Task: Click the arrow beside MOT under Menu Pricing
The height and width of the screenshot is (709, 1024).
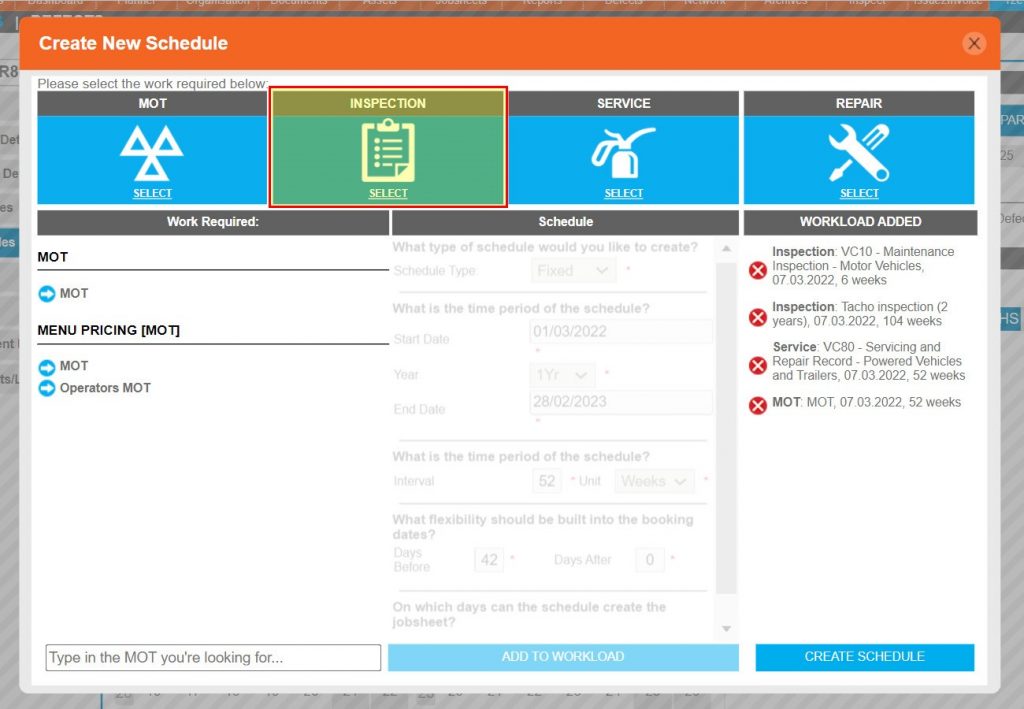Action: pyautogui.click(x=47, y=366)
